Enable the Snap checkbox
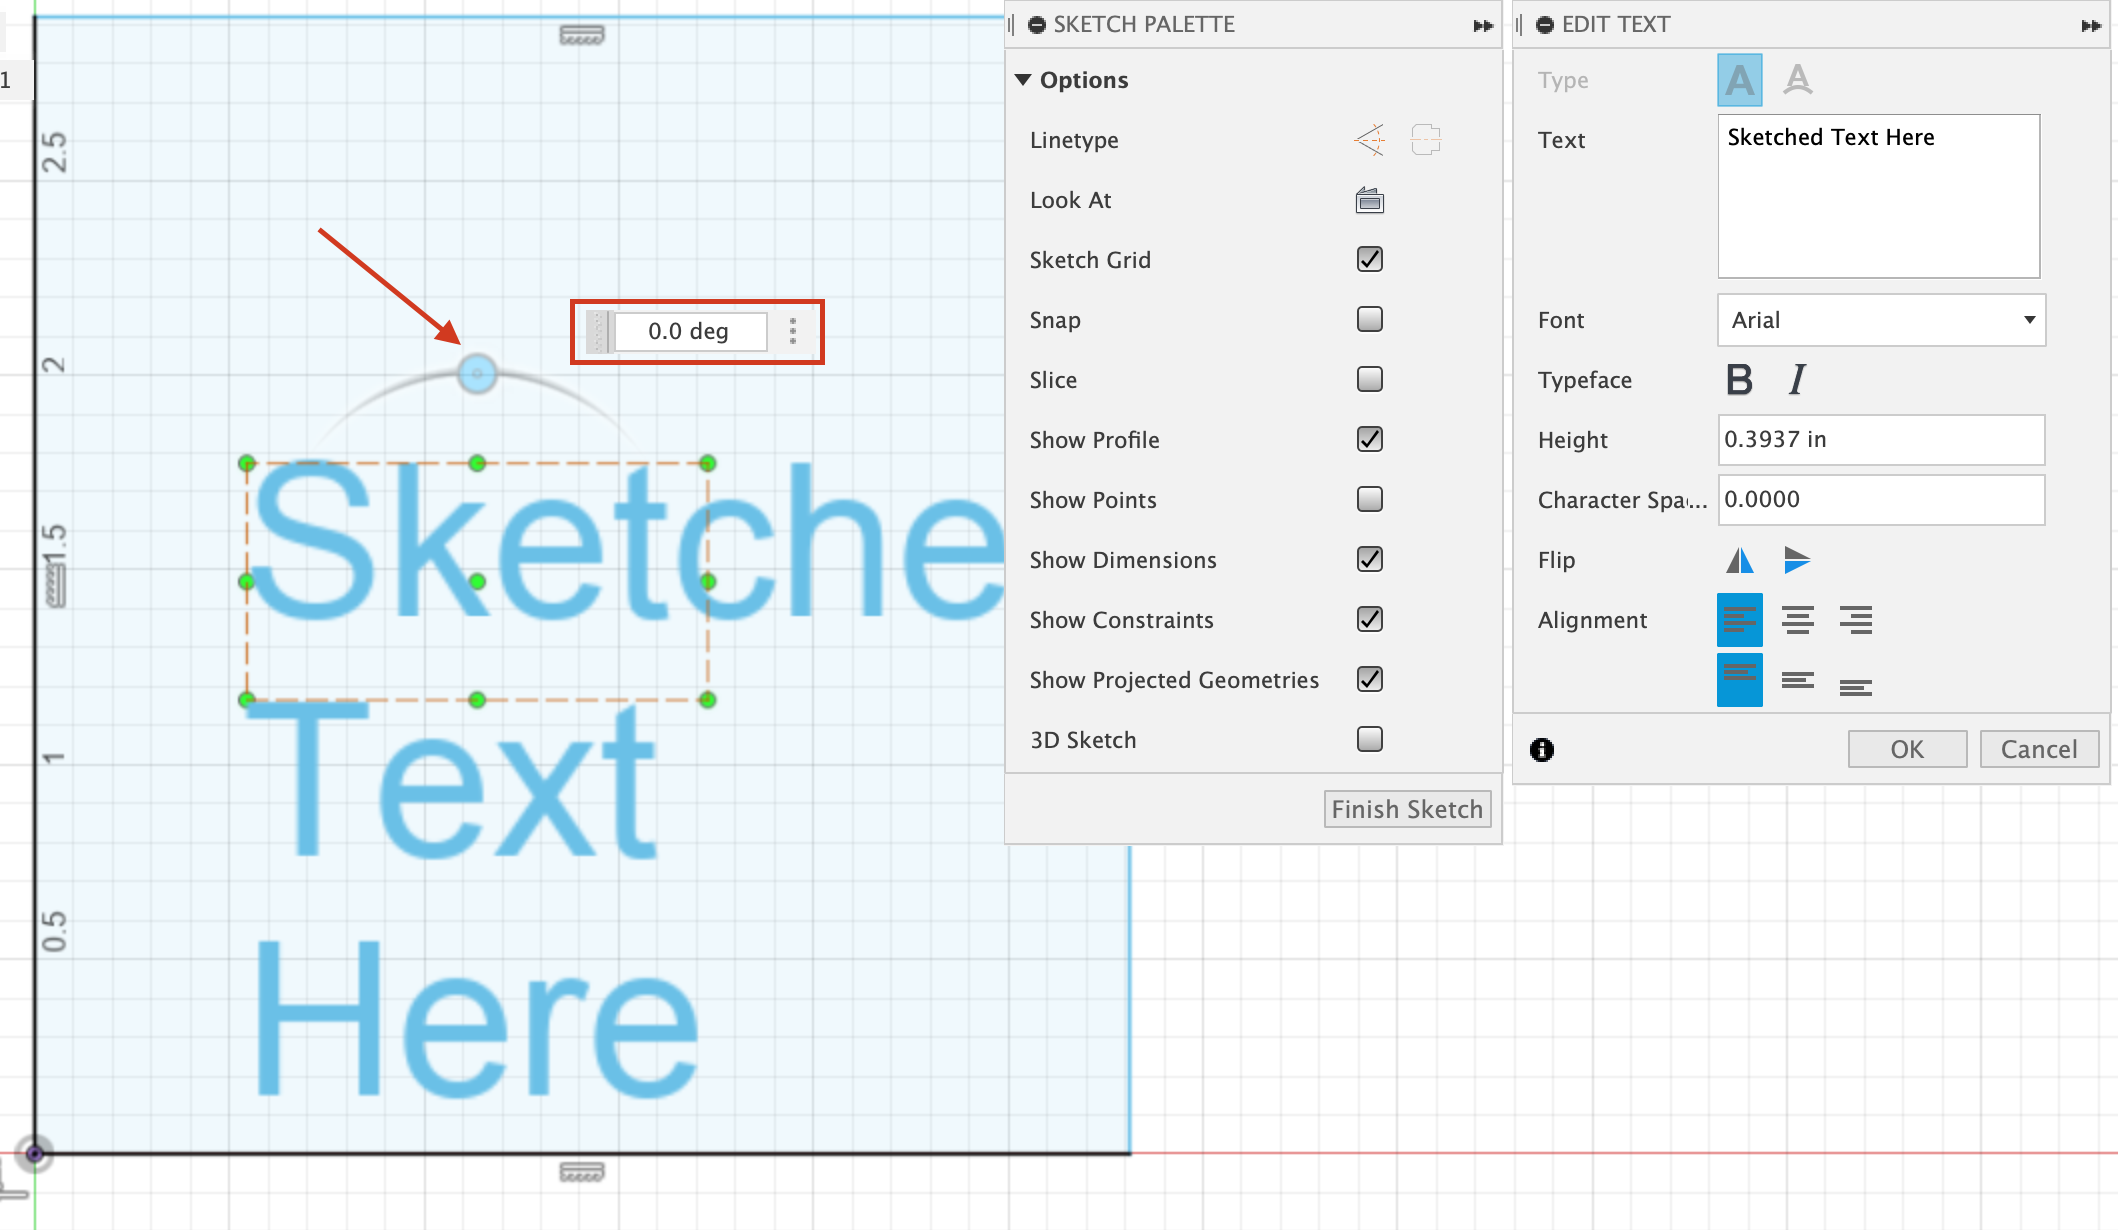The height and width of the screenshot is (1230, 2118). tap(1369, 320)
